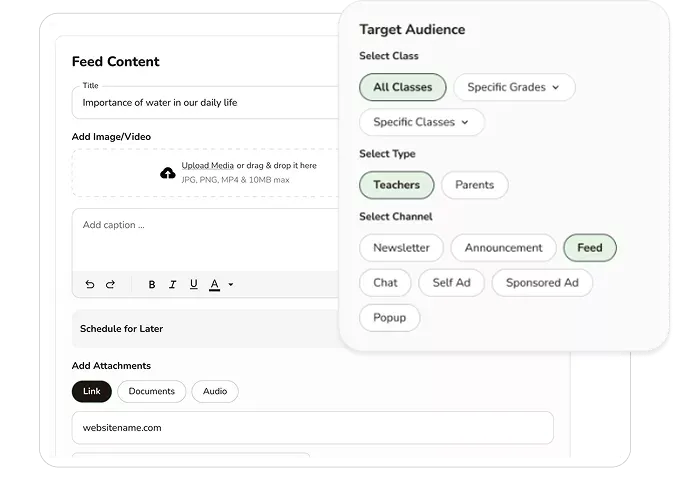Toggle bold text formatting
This screenshot has width=674, height=481.
click(152, 285)
